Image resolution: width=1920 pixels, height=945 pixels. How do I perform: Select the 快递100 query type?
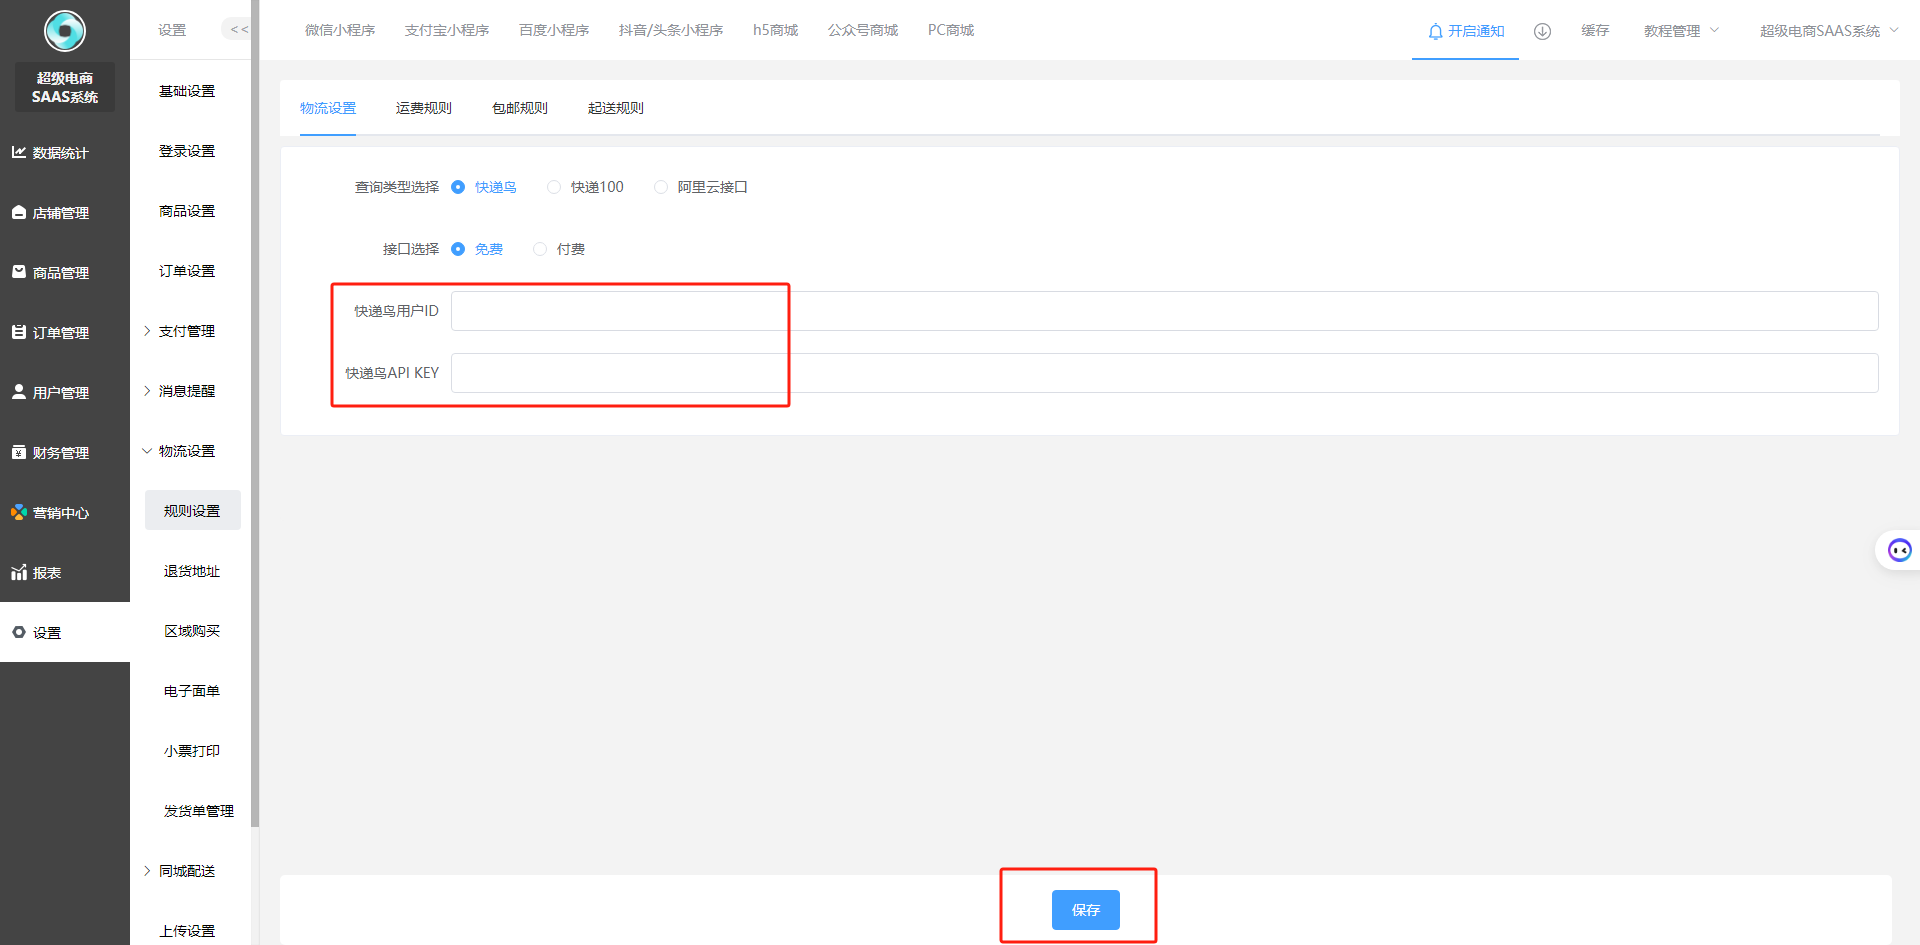[554, 187]
